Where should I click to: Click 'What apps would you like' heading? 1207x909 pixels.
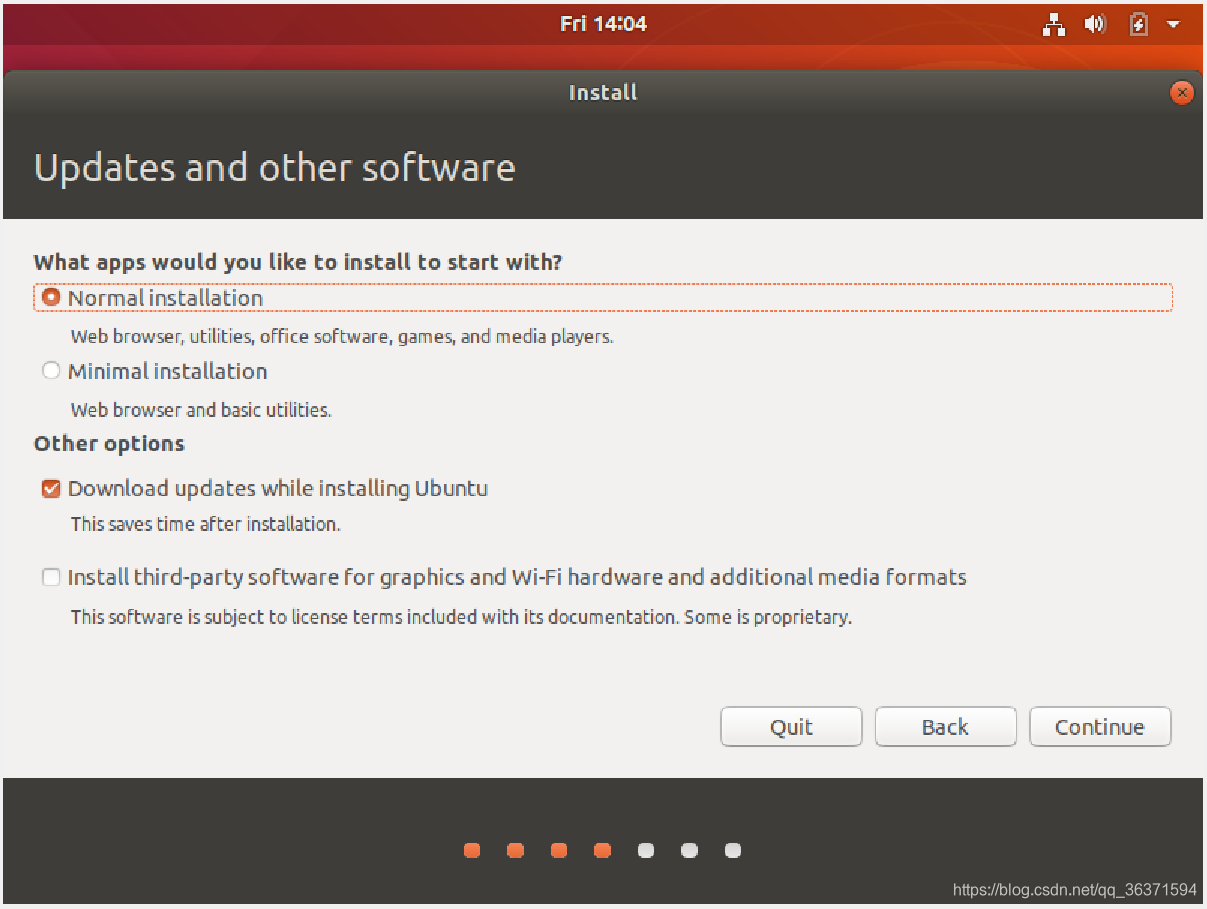pos(298,263)
